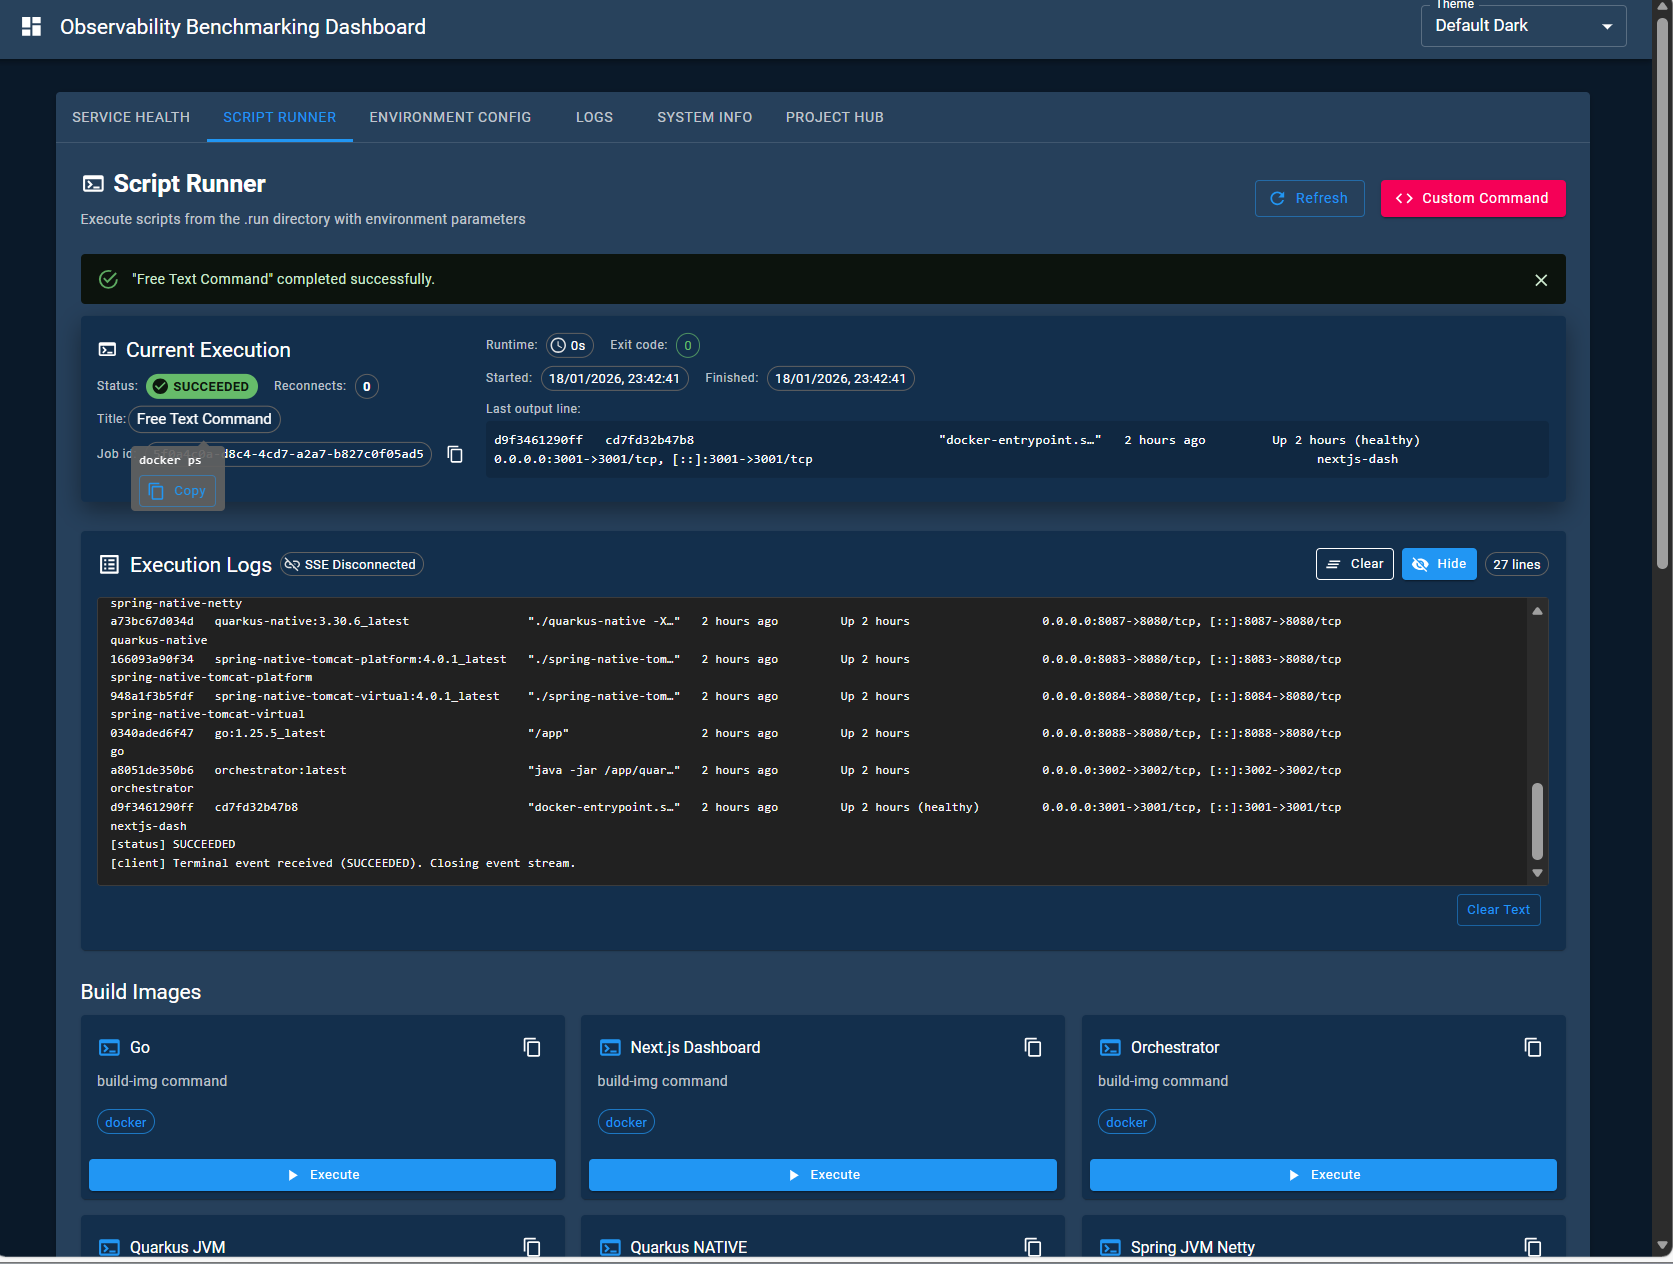This screenshot has height=1264, width=1673.
Task: Clear the execution log text with Clear Text
Action: pos(1498,909)
